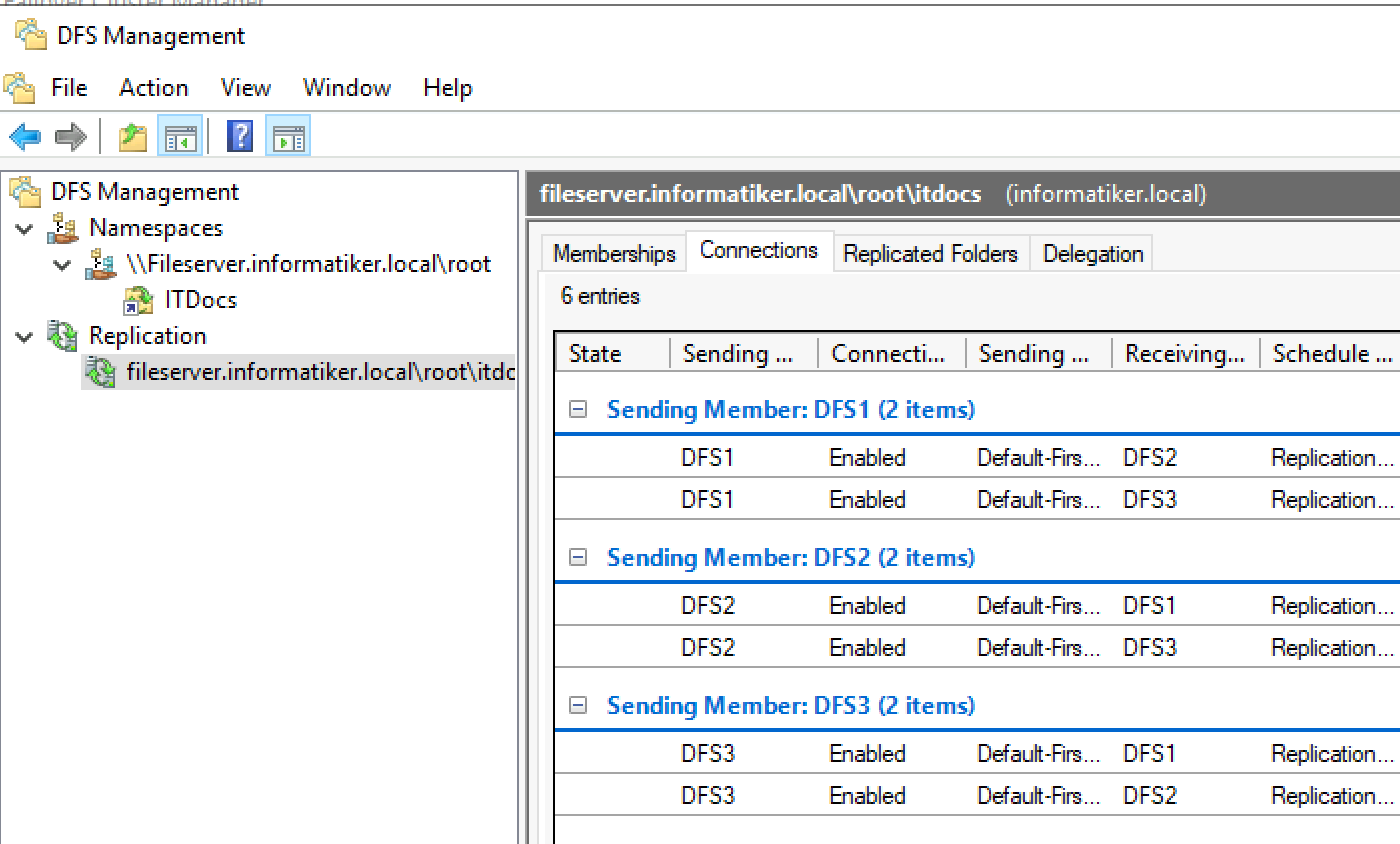This screenshot has height=844, width=1400.
Task: Select the DFS1 to DFS3 connection row
Action: click(x=977, y=500)
